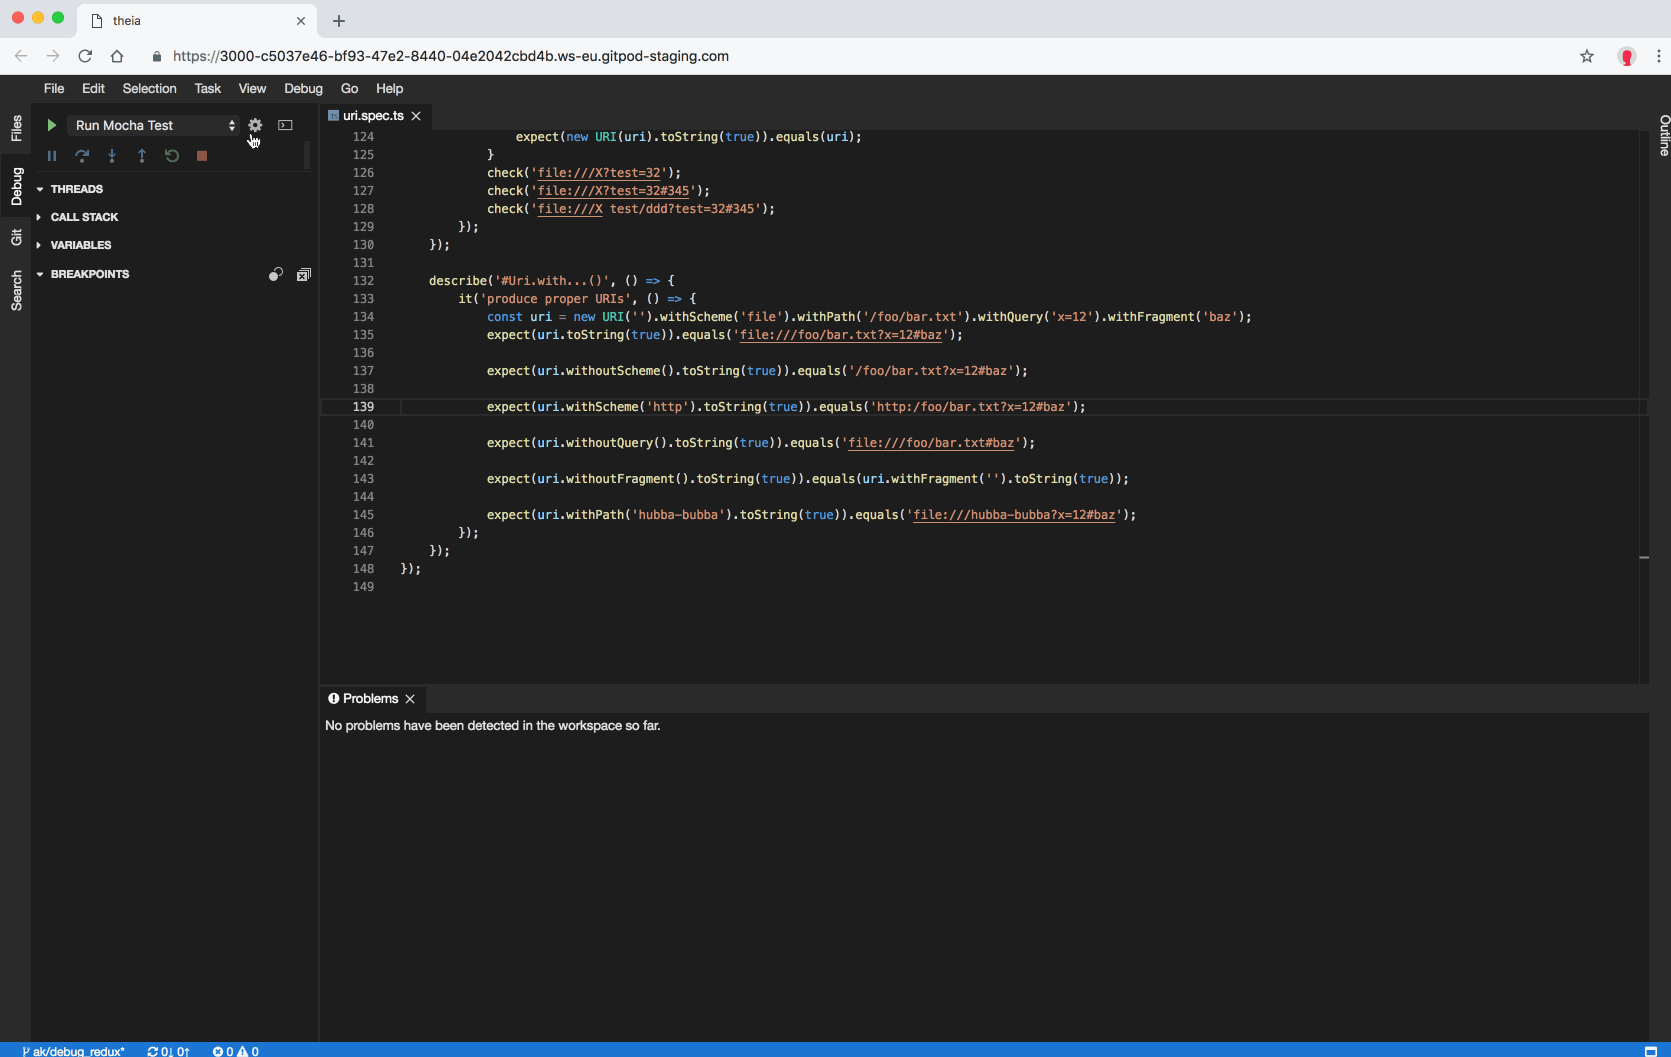Open browser three-dot menu
The width and height of the screenshot is (1671, 1057).
tap(1658, 56)
